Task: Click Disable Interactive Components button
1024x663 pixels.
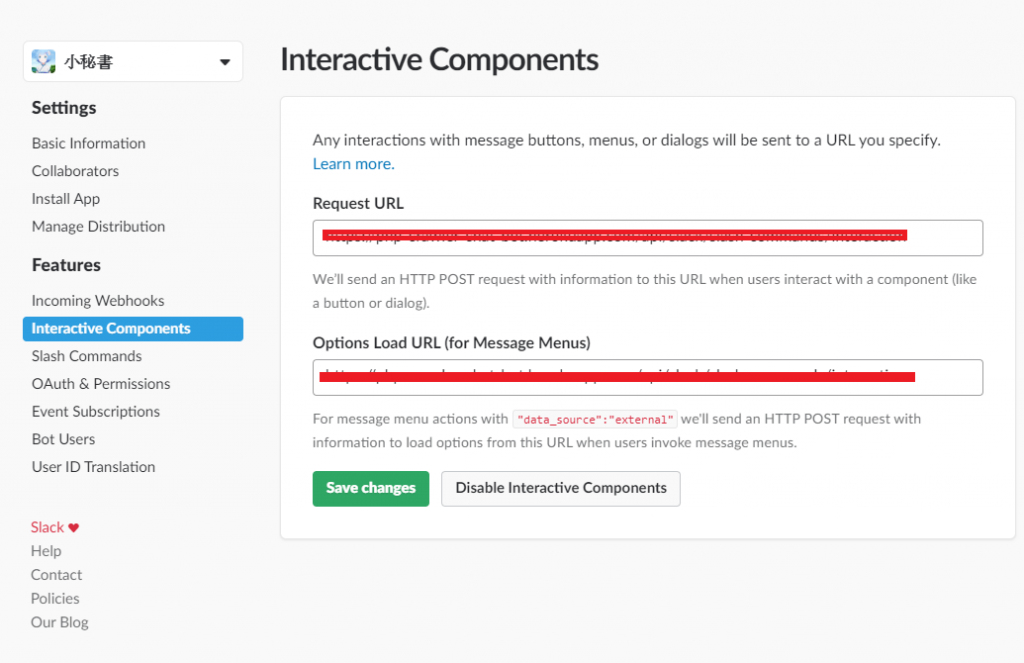Action: coord(560,488)
